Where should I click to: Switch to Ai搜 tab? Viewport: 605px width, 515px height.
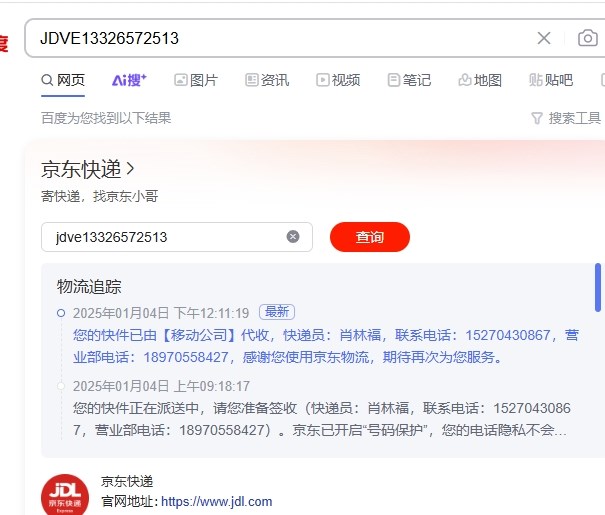pos(129,80)
